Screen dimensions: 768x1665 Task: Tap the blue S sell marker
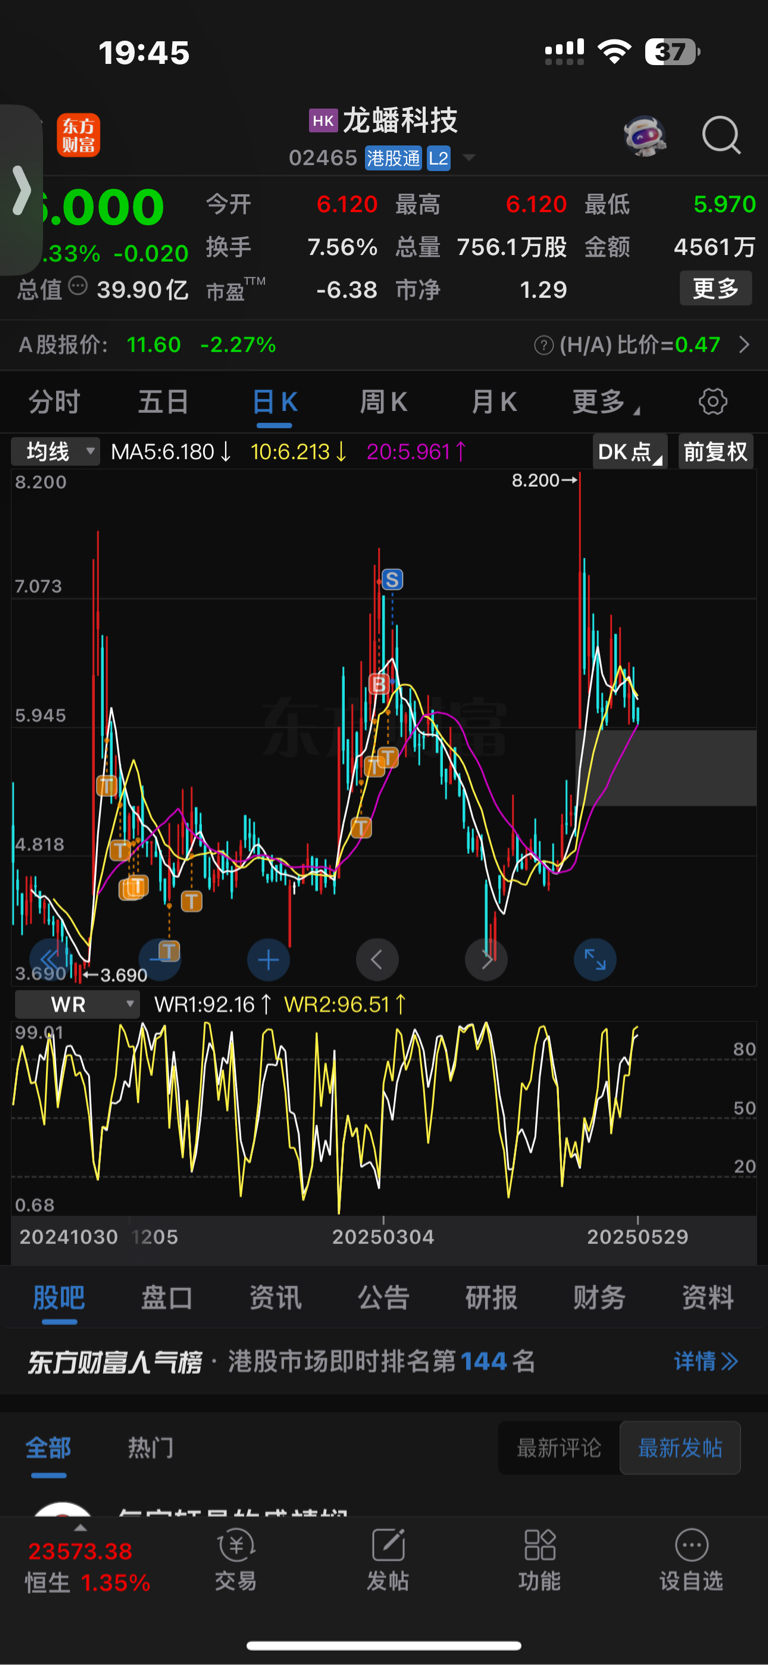pyautogui.click(x=392, y=579)
